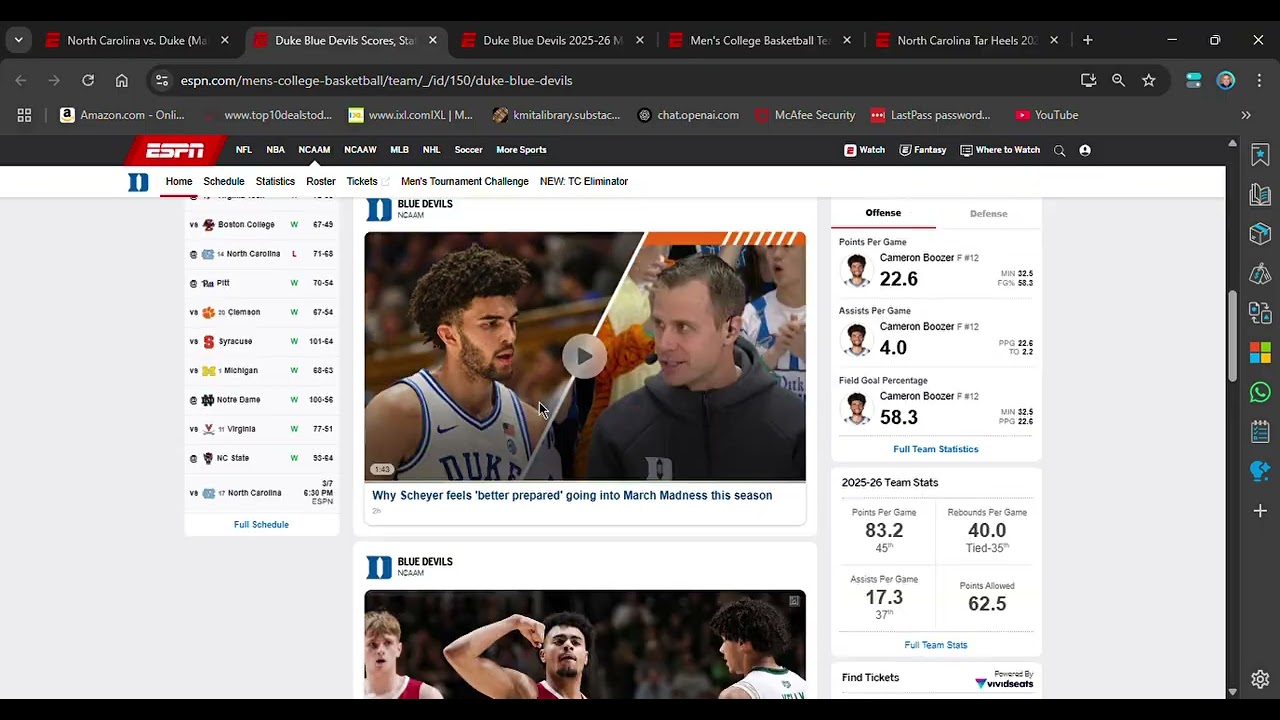Open the sidebar settings gear
1280x720 pixels.
pos(1260,679)
